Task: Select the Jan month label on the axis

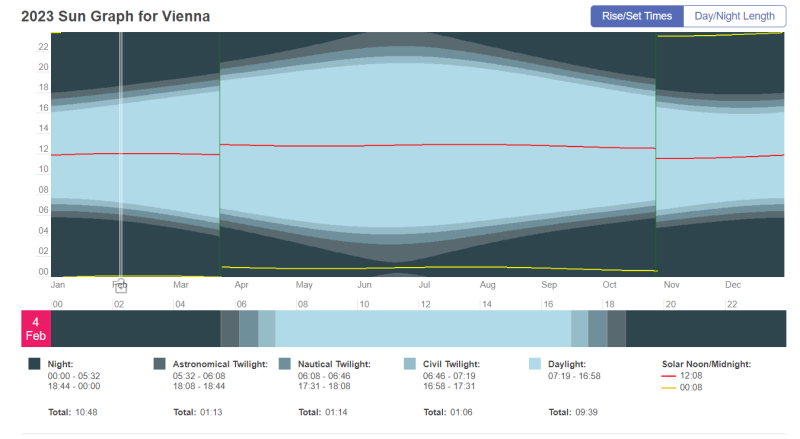Action: pos(58,285)
